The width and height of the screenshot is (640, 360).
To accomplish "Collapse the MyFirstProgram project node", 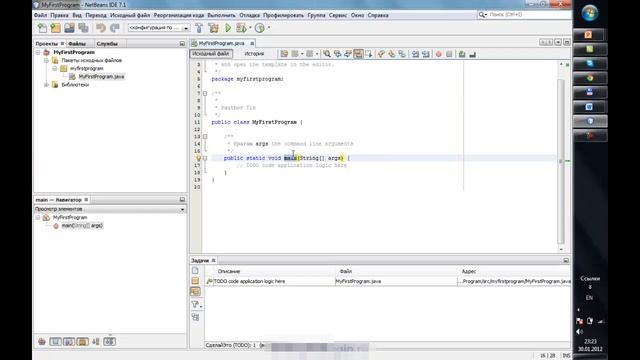I will coord(38,52).
